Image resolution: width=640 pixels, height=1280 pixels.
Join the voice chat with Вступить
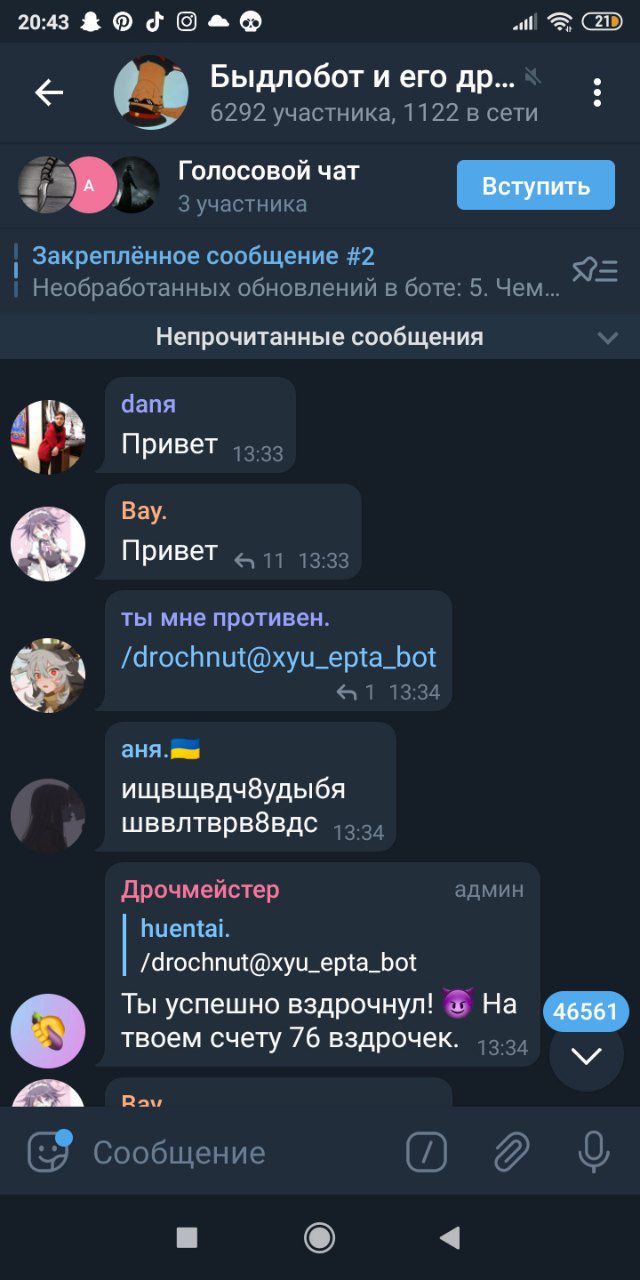[x=536, y=185]
